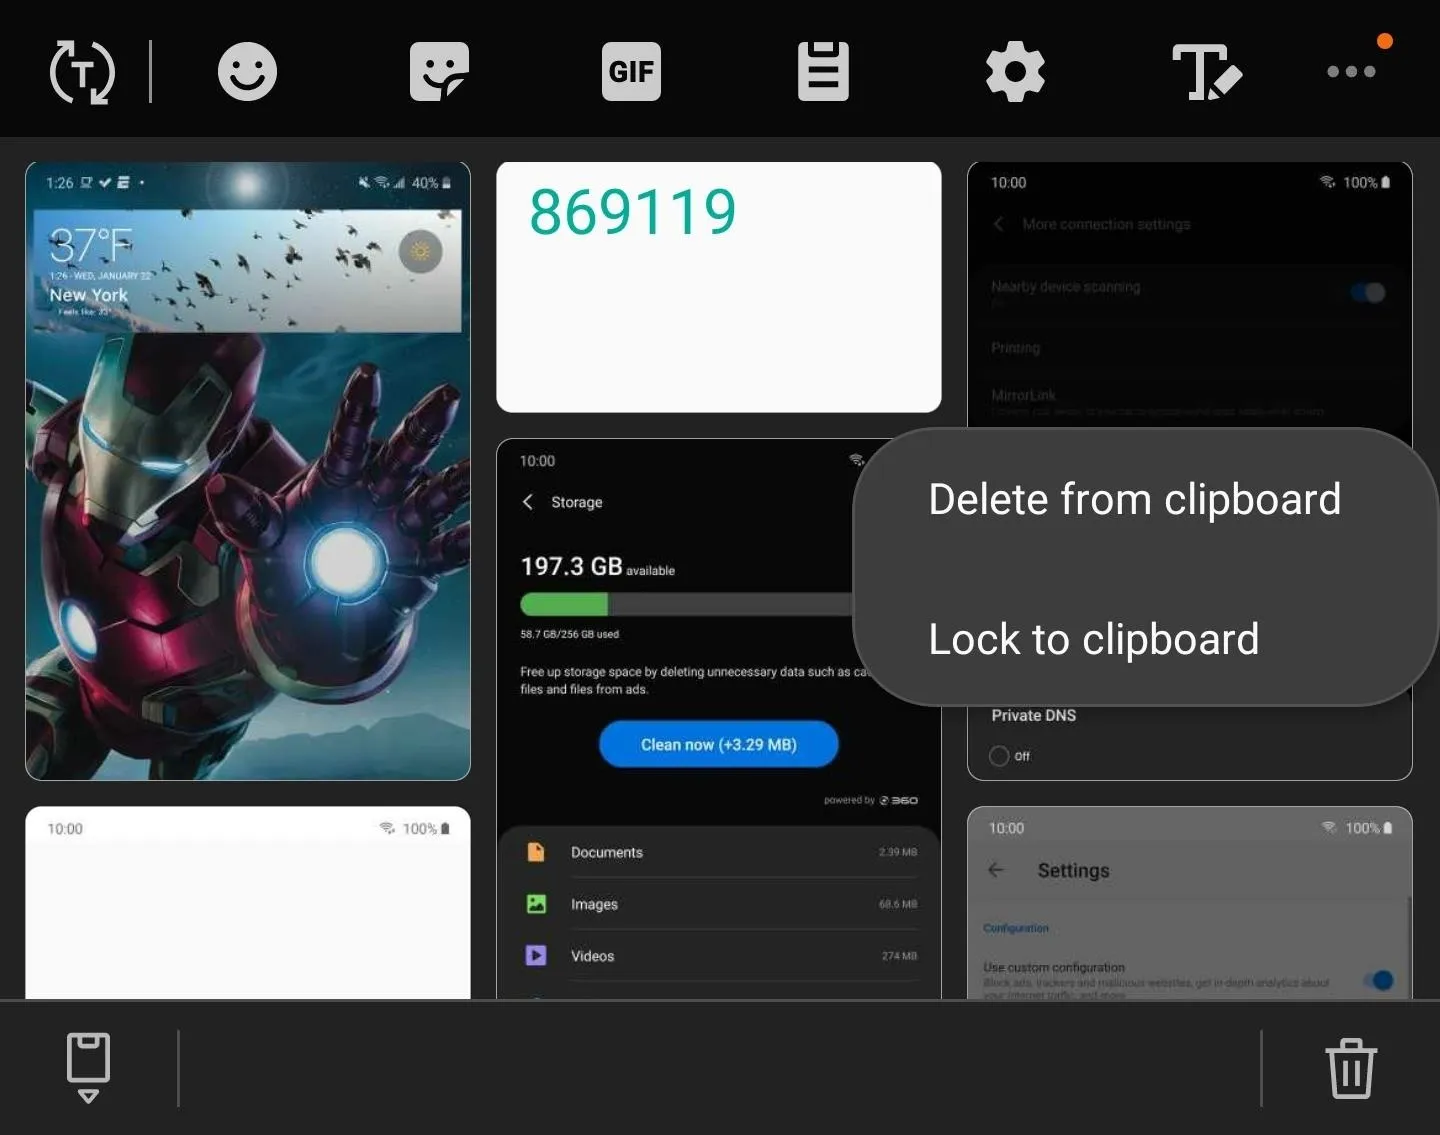Toggle Nearby device scanning switch in thumbnail

click(x=1368, y=292)
